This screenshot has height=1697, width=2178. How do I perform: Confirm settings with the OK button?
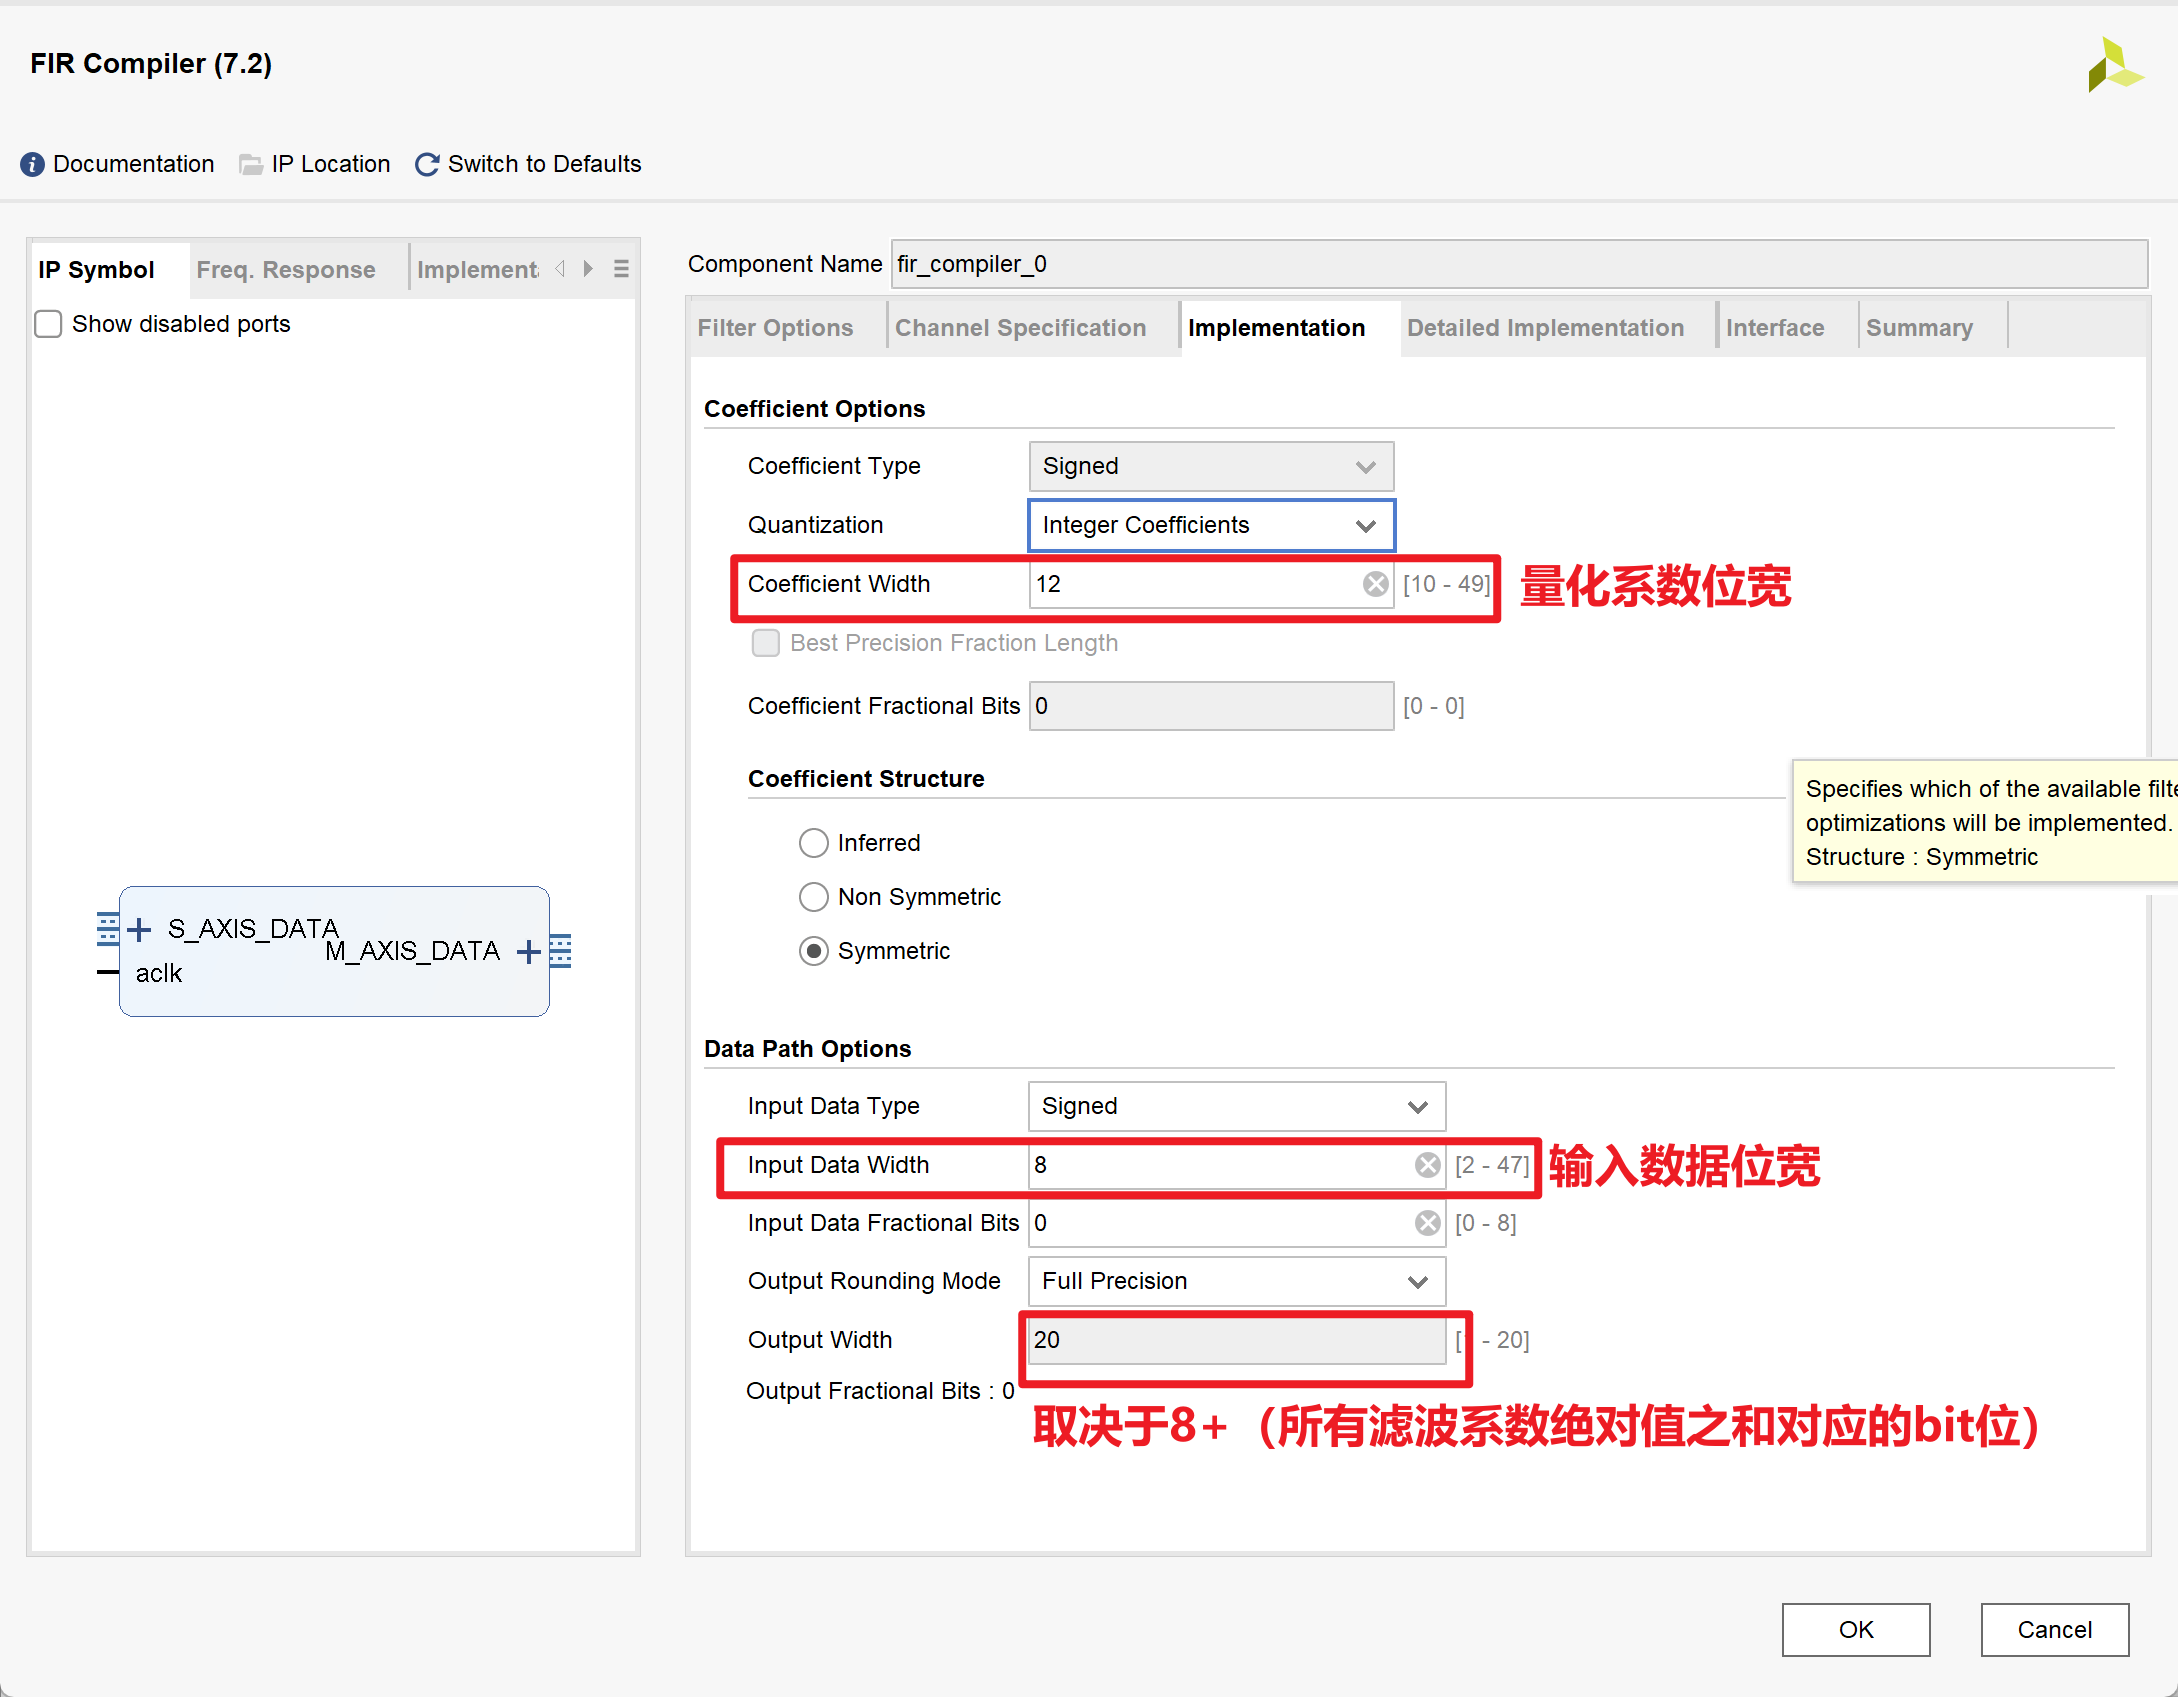(x=1856, y=1630)
